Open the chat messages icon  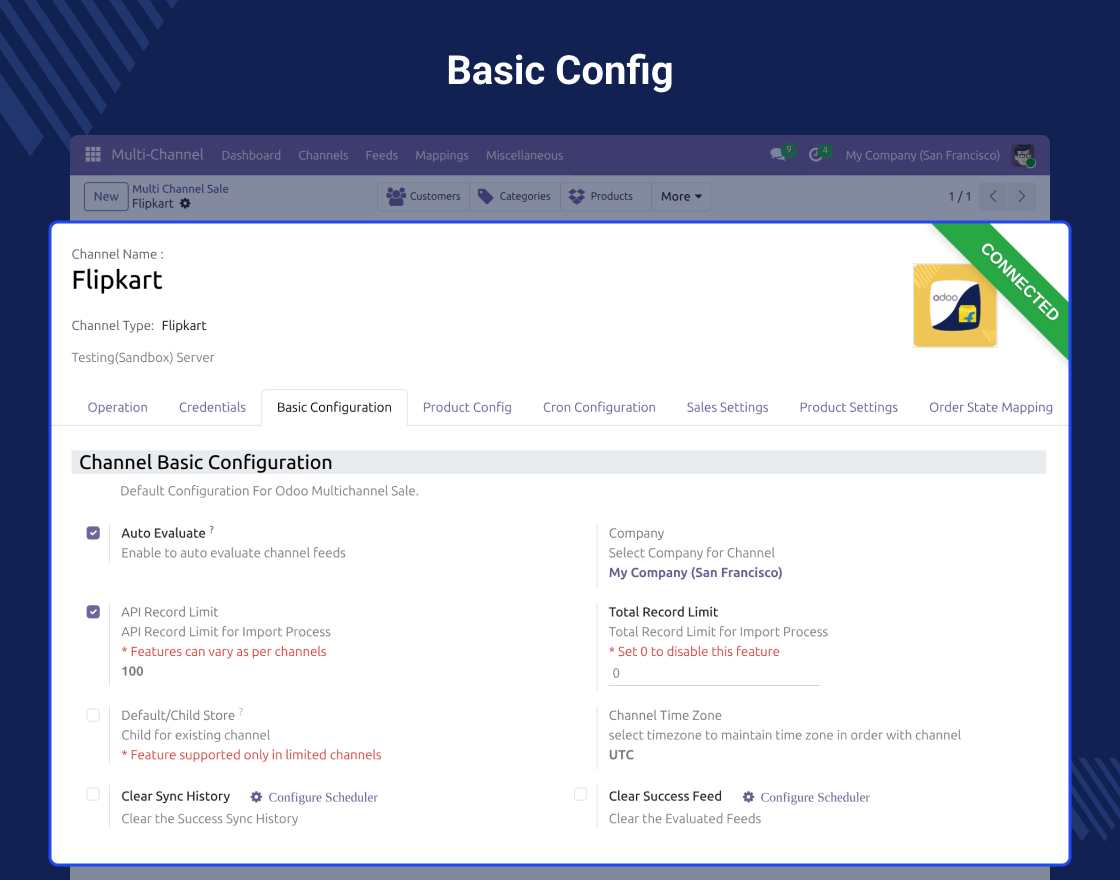pos(779,154)
